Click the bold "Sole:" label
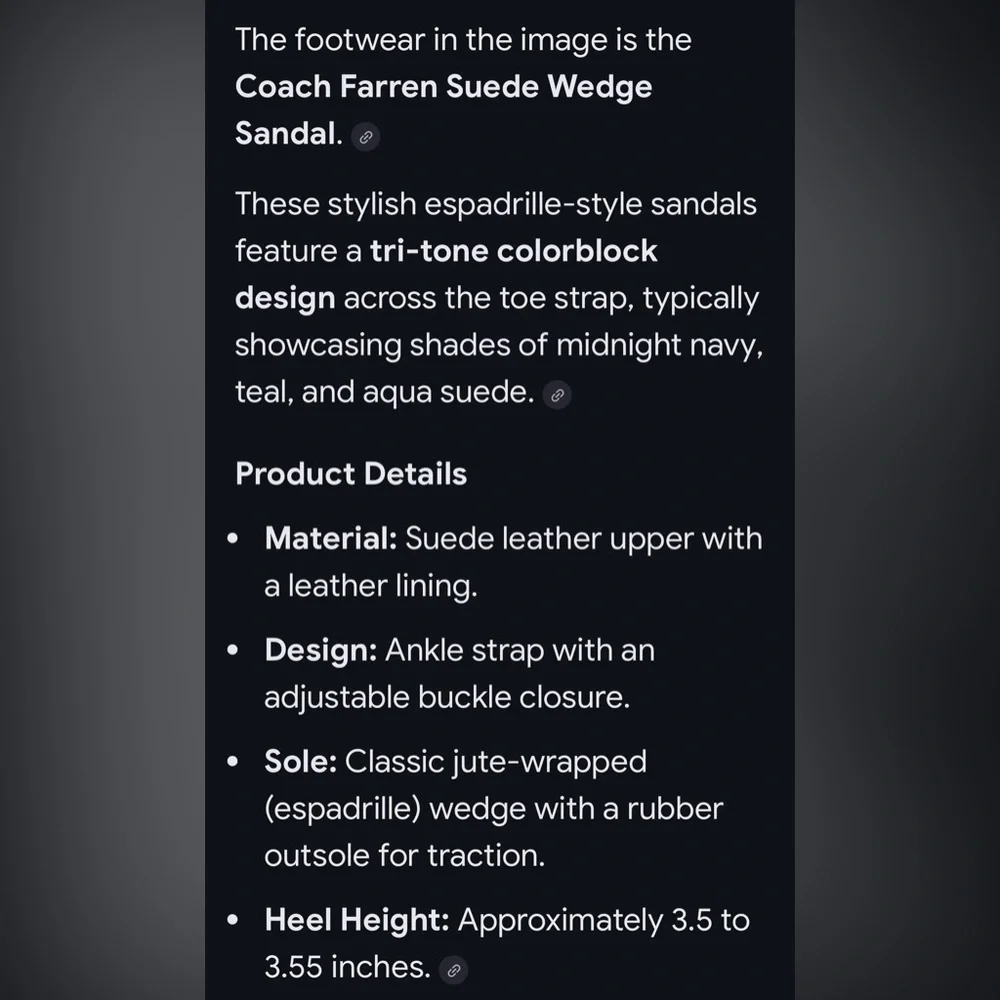Viewport: 1000px width, 1000px height. tap(301, 762)
